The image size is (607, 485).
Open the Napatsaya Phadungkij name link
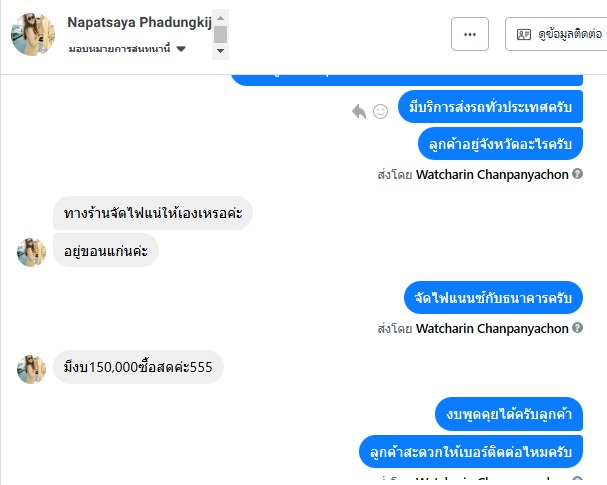coord(139,21)
